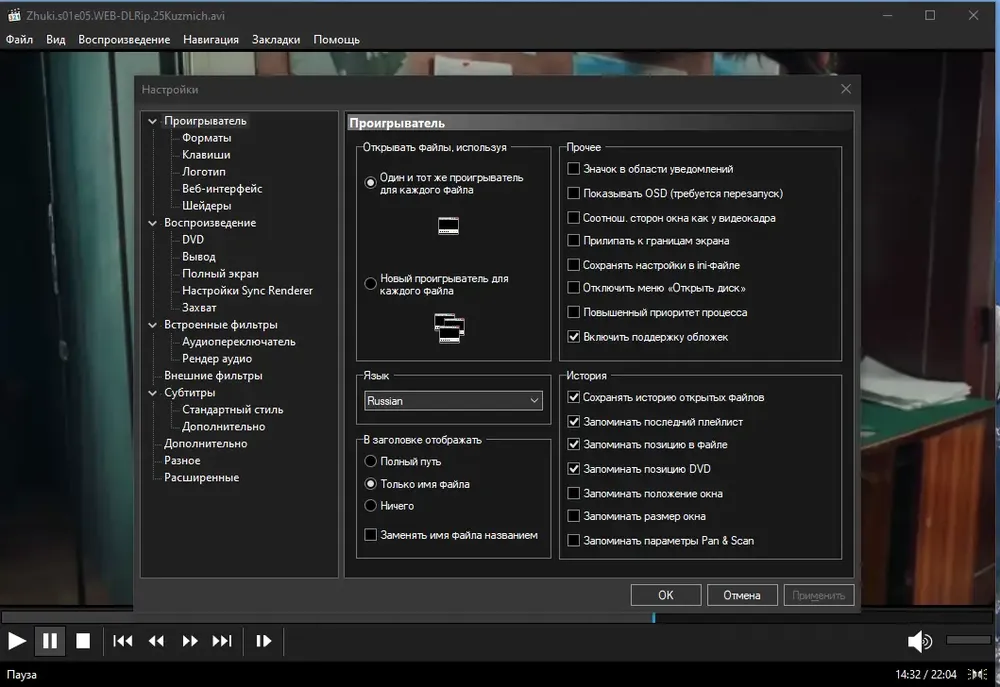Image resolution: width=1000 pixels, height=687 pixels.
Task: Click the Play button in playback bar
Action: 17,640
